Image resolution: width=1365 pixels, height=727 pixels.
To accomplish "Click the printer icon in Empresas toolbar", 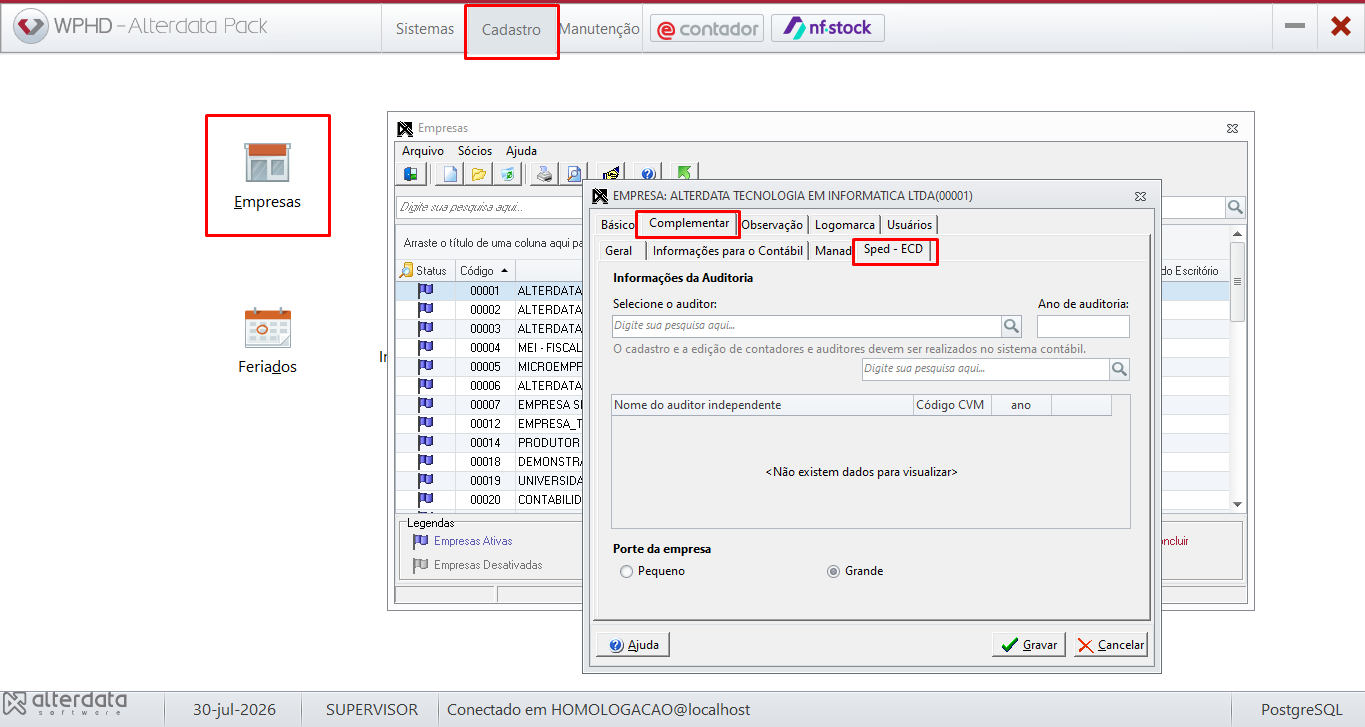I will [x=544, y=174].
